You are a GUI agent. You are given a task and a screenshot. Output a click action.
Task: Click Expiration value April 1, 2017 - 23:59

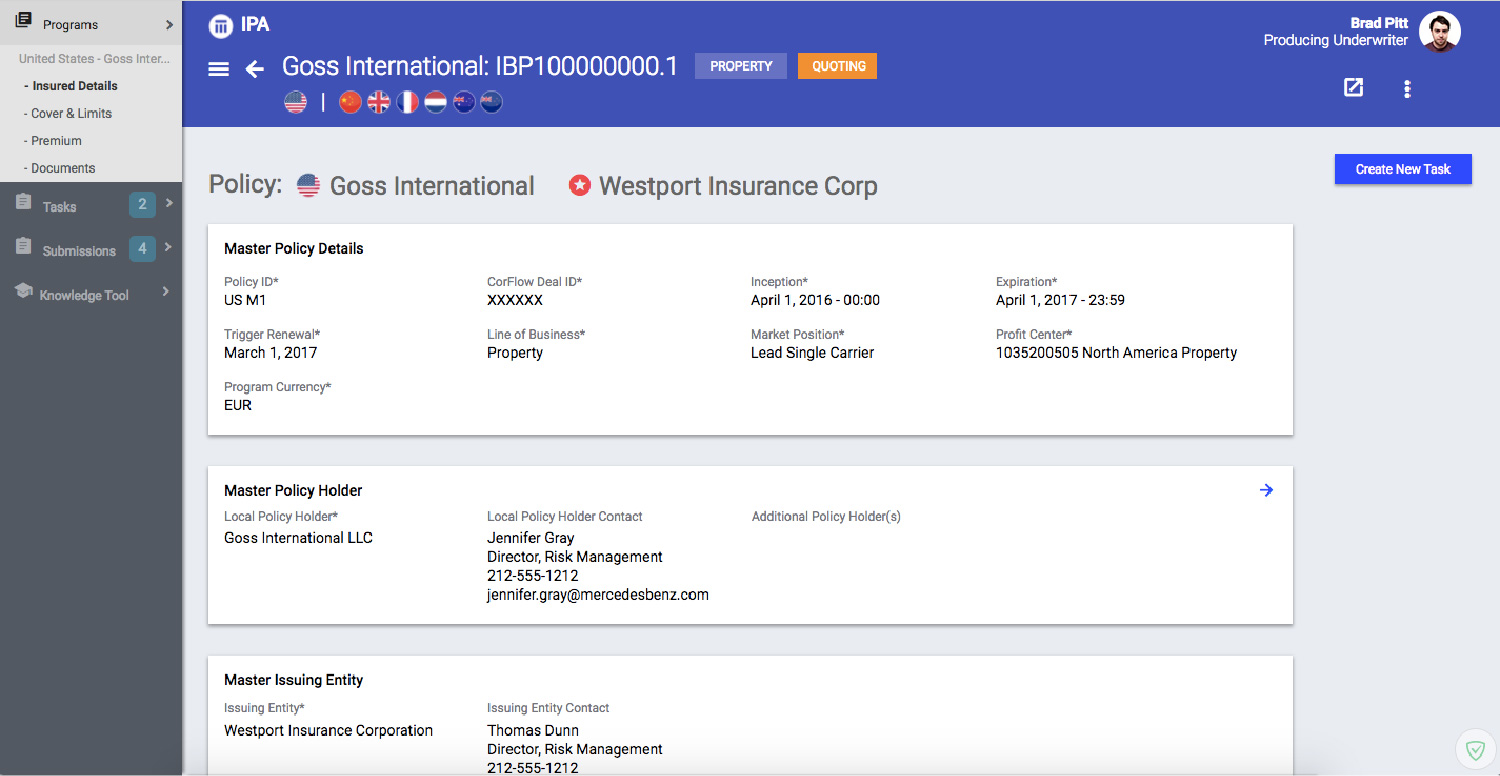pyautogui.click(x=1060, y=300)
